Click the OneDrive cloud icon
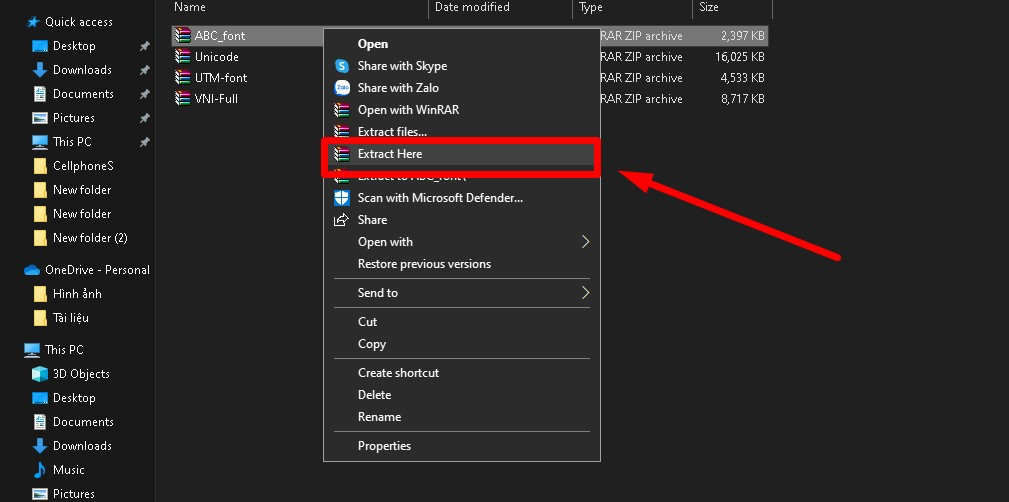This screenshot has height=502, width=1009. tap(32, 270)
